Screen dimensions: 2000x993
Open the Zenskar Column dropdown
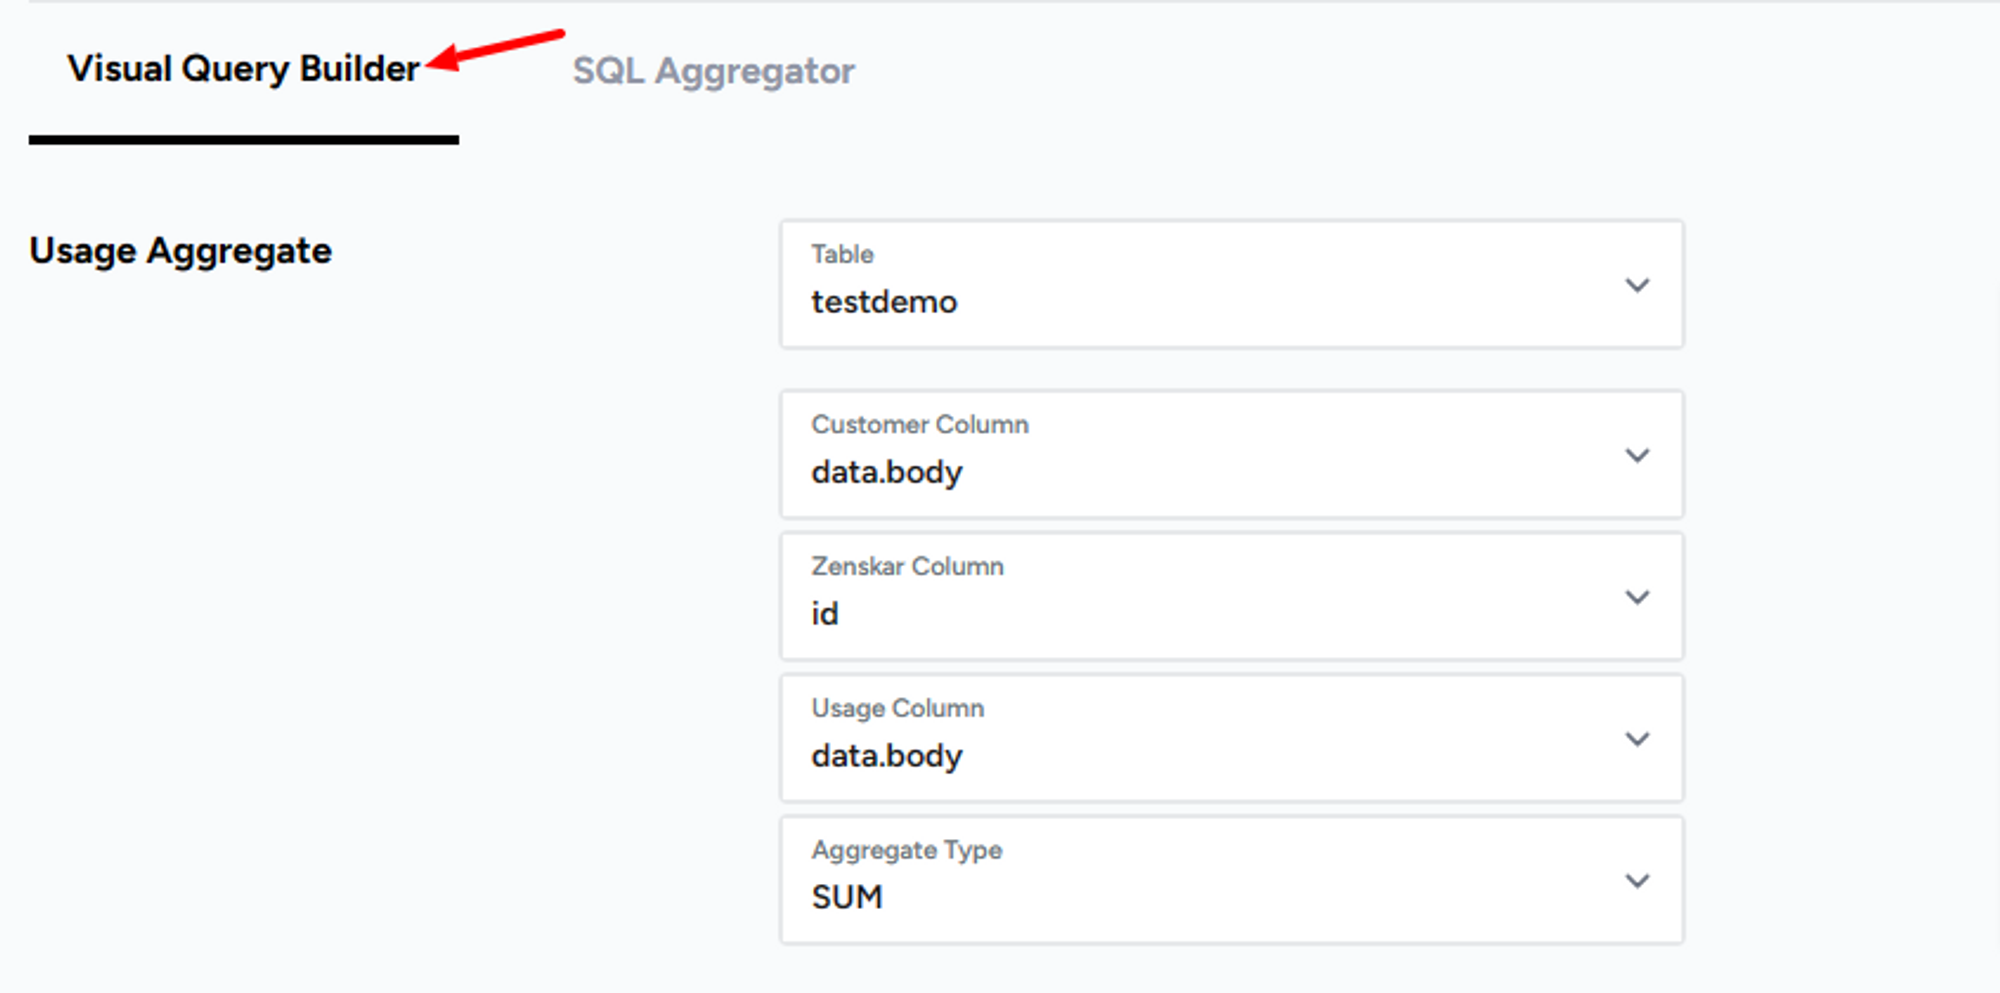click(1232, 597)
